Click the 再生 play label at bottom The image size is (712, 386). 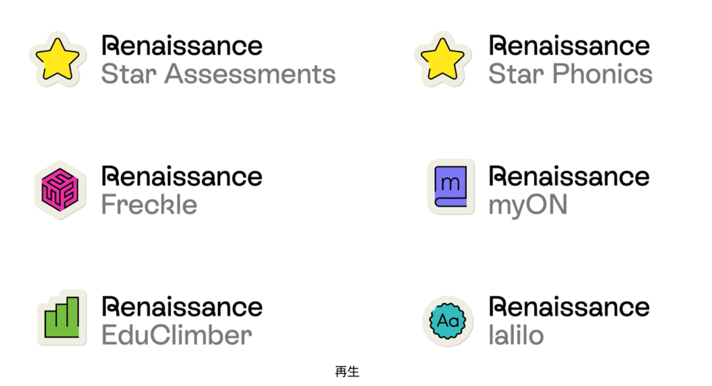347,371
